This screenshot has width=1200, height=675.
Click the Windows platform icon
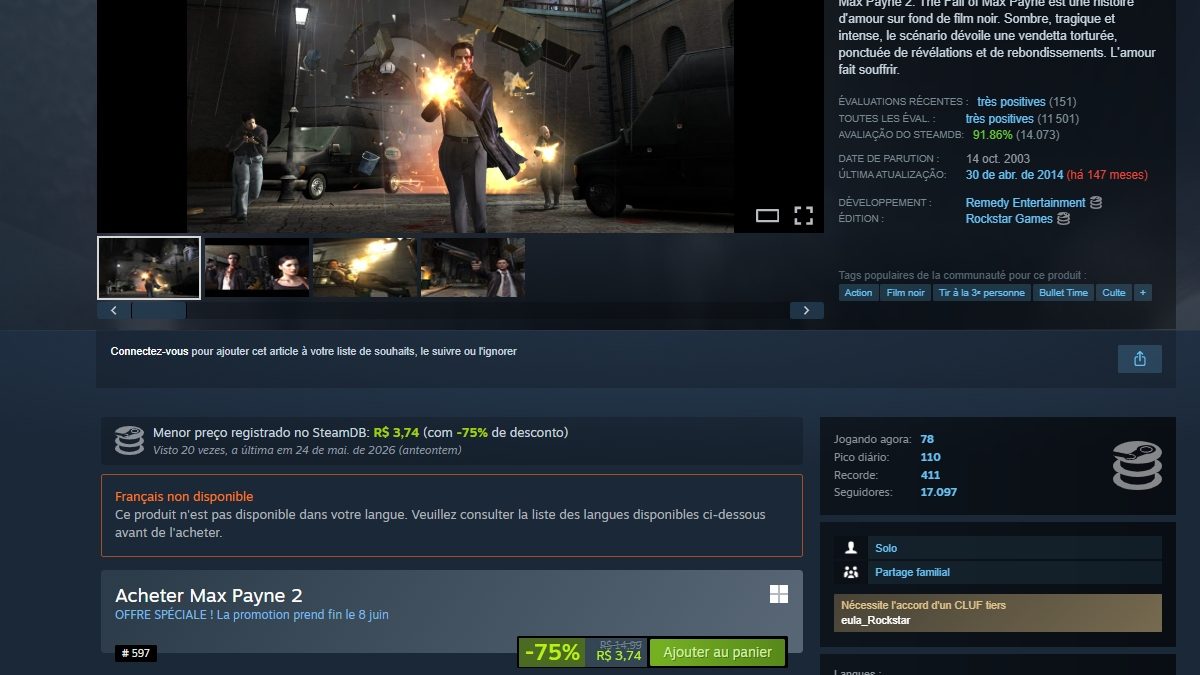tap(779, 594)
